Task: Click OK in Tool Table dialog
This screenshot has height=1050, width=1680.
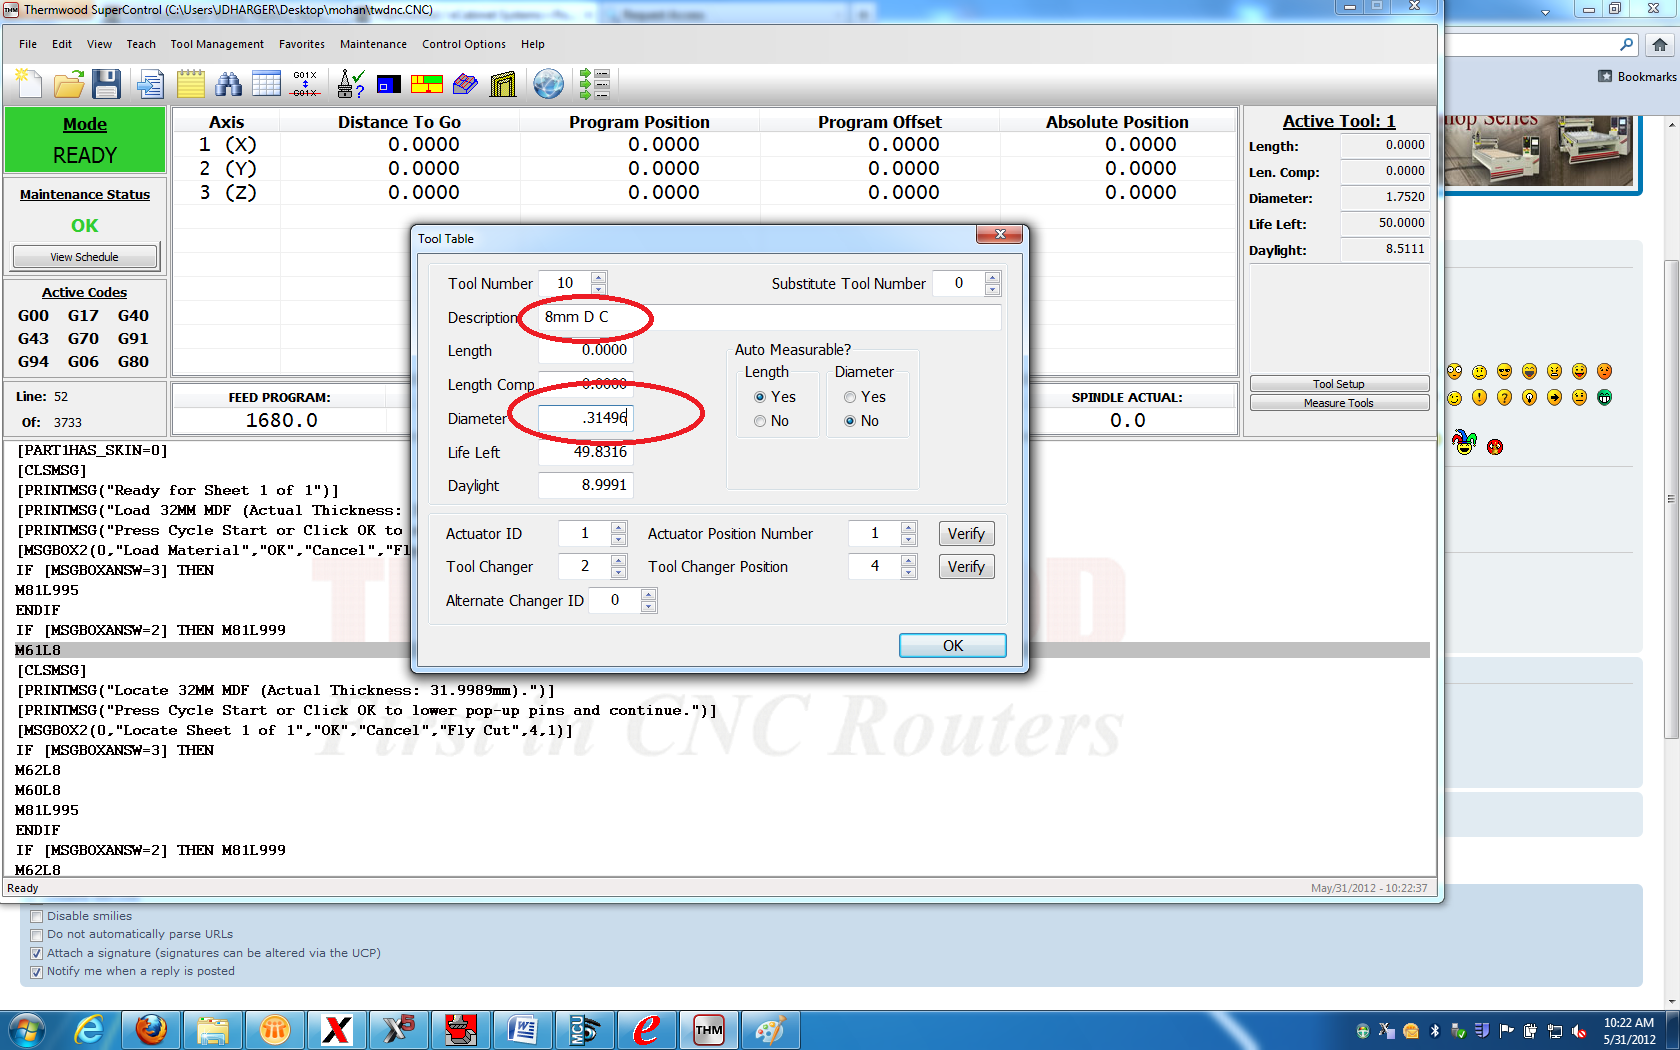Action: click(x=952, y=646)
